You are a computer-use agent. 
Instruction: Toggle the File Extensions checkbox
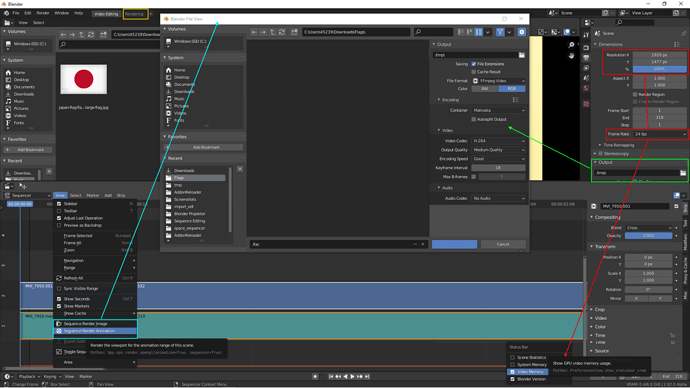coord(474,64)
